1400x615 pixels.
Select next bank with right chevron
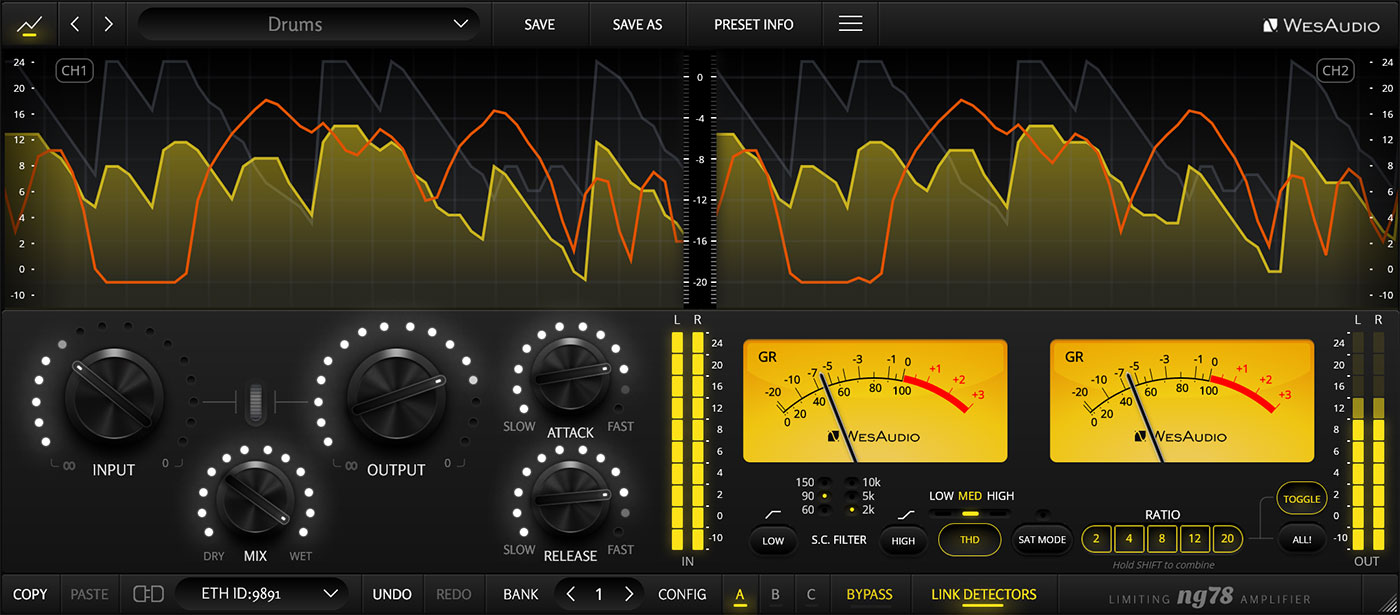pos(629,594)
